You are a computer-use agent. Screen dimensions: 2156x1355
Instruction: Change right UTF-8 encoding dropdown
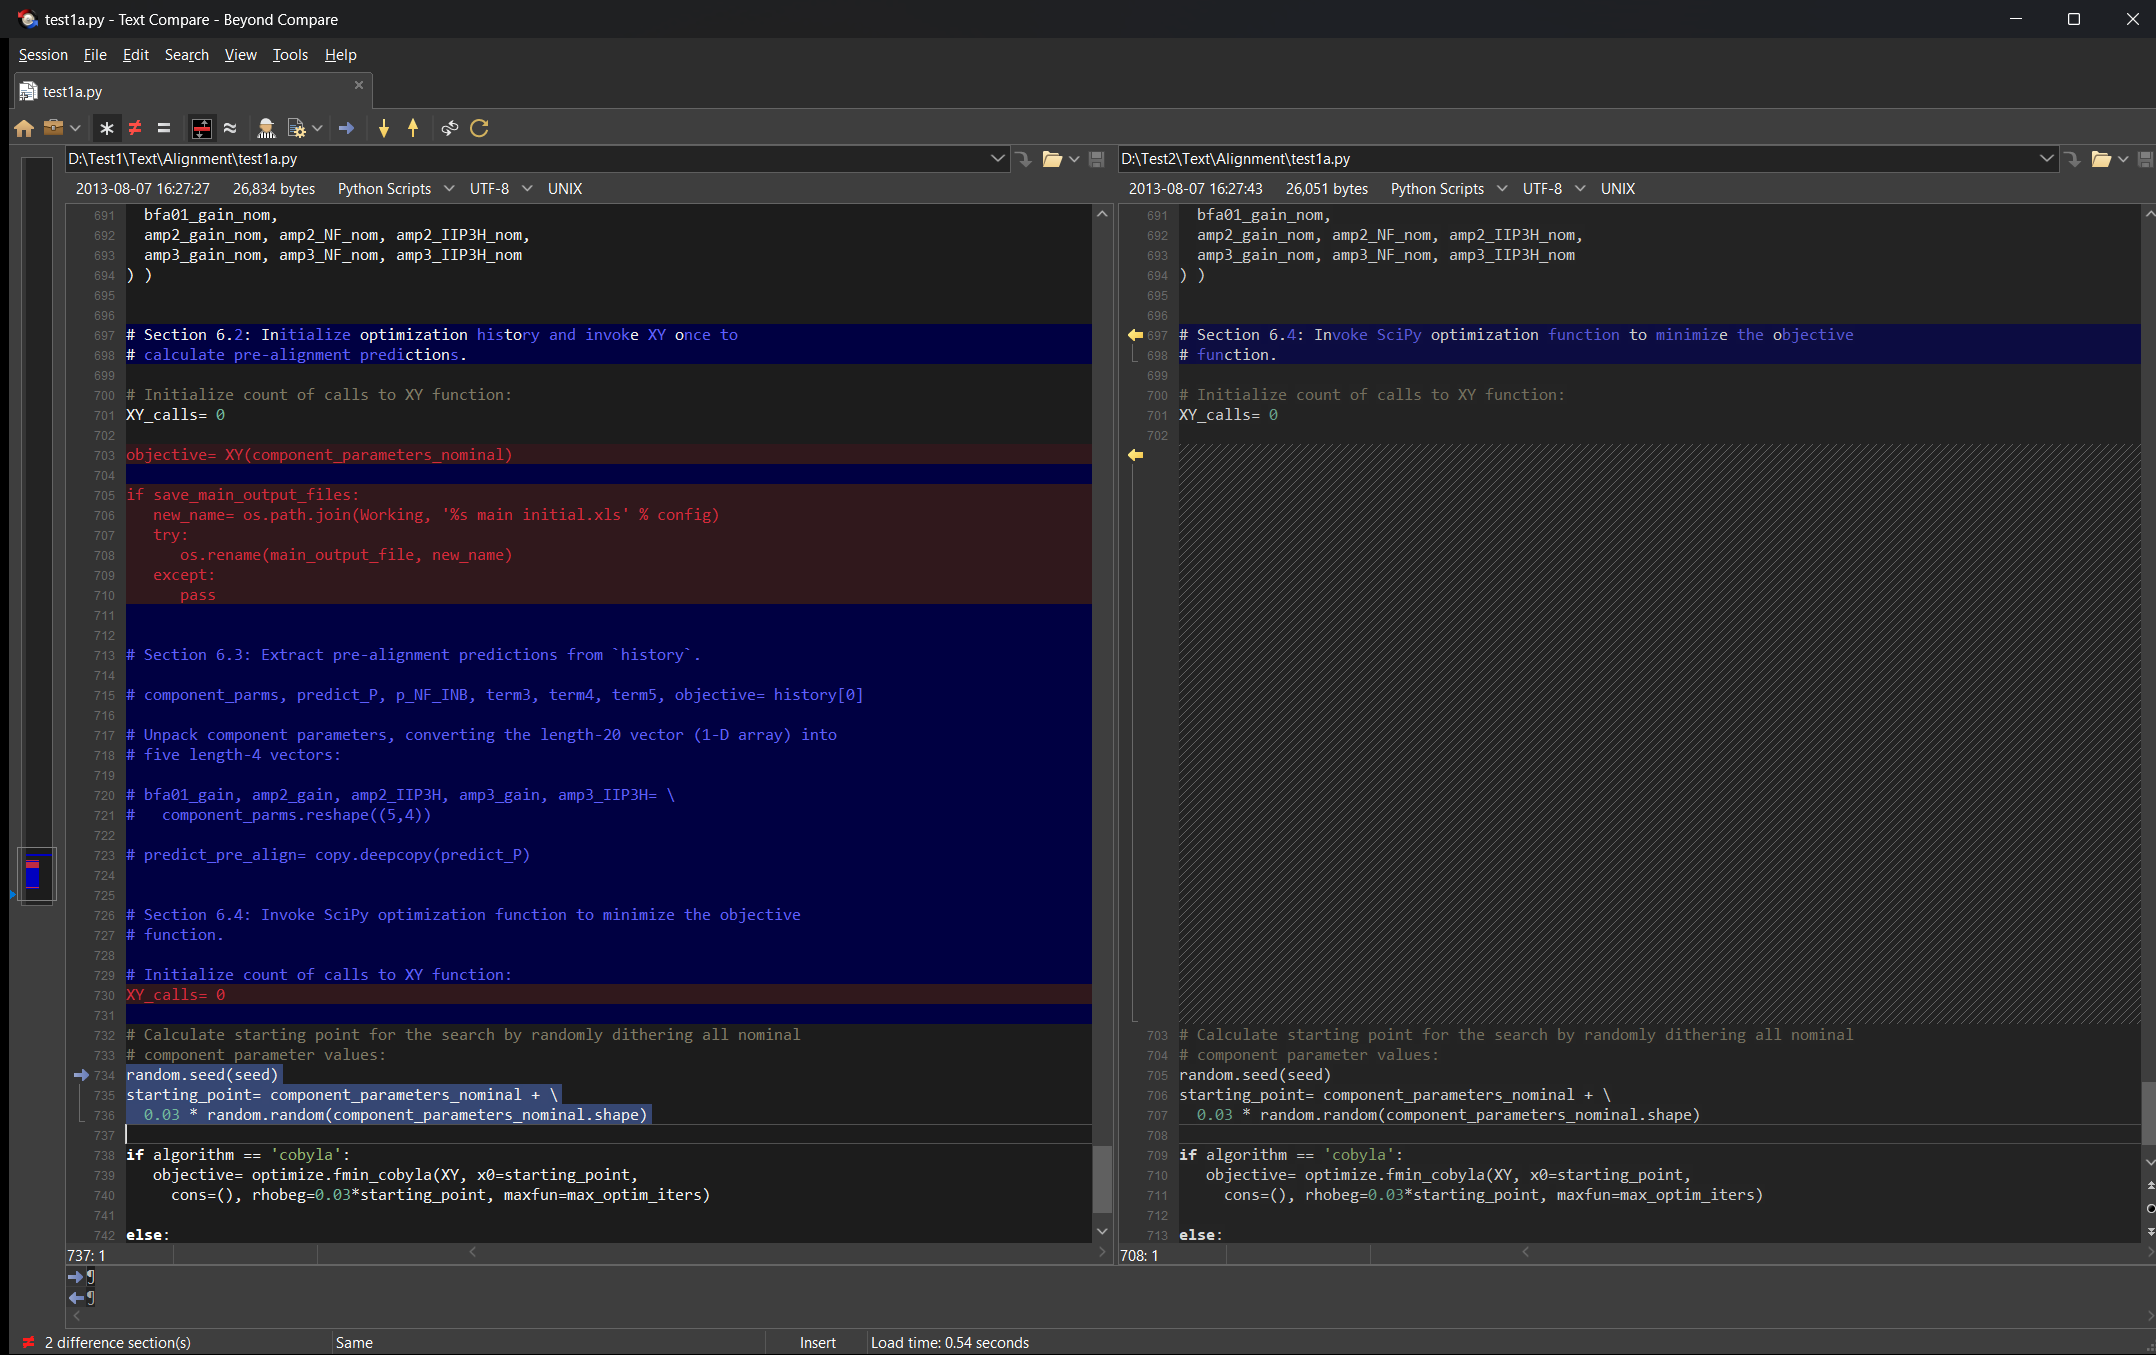pos(1554,188)
